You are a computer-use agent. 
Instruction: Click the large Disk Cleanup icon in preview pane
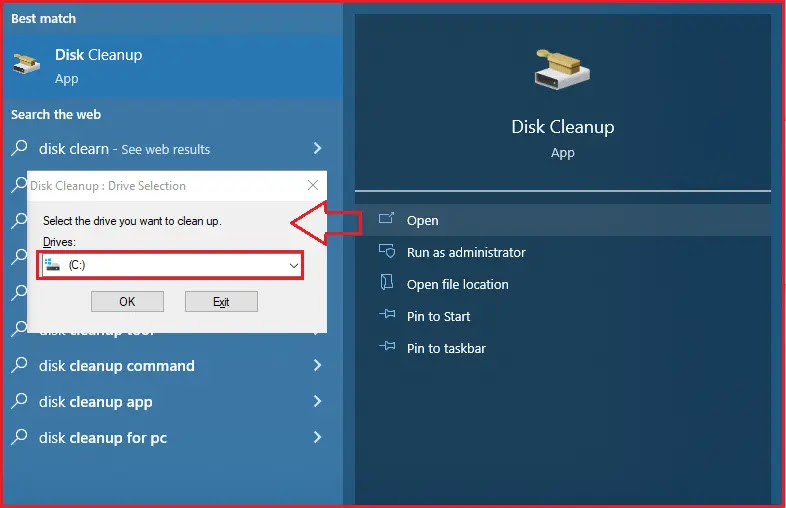[x=562, y=70]
